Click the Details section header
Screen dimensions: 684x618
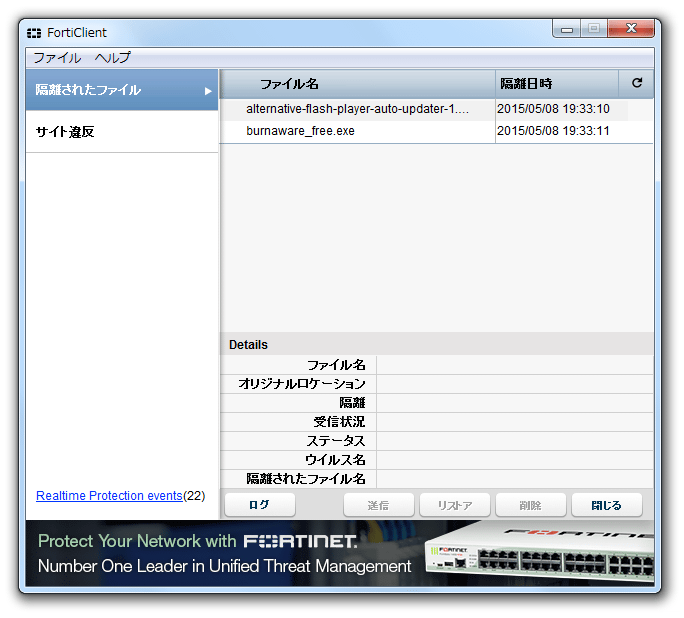pyautogui.click(x=437, y=345)
